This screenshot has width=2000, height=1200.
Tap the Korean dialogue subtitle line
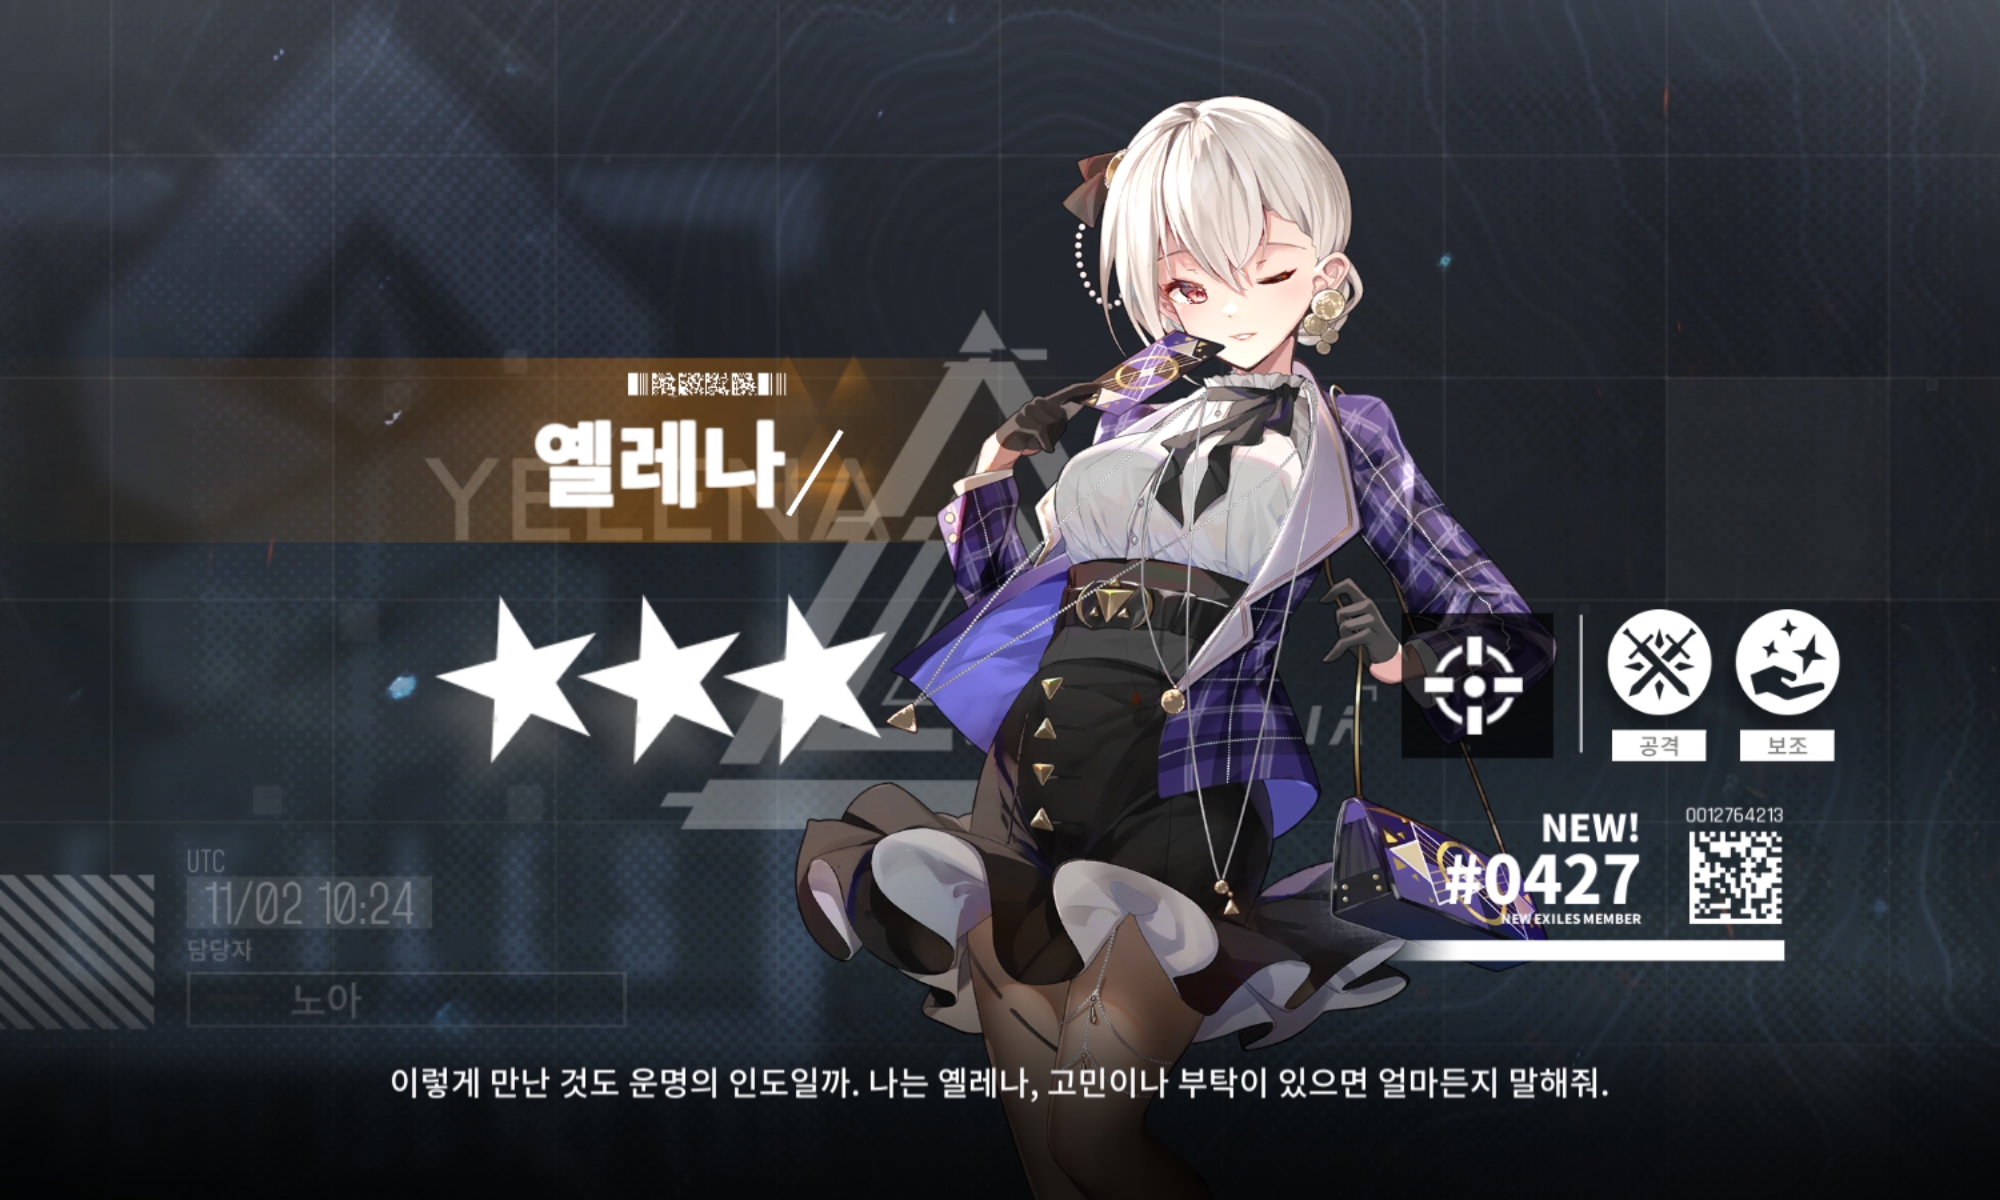click(x=1000, y=1083)
